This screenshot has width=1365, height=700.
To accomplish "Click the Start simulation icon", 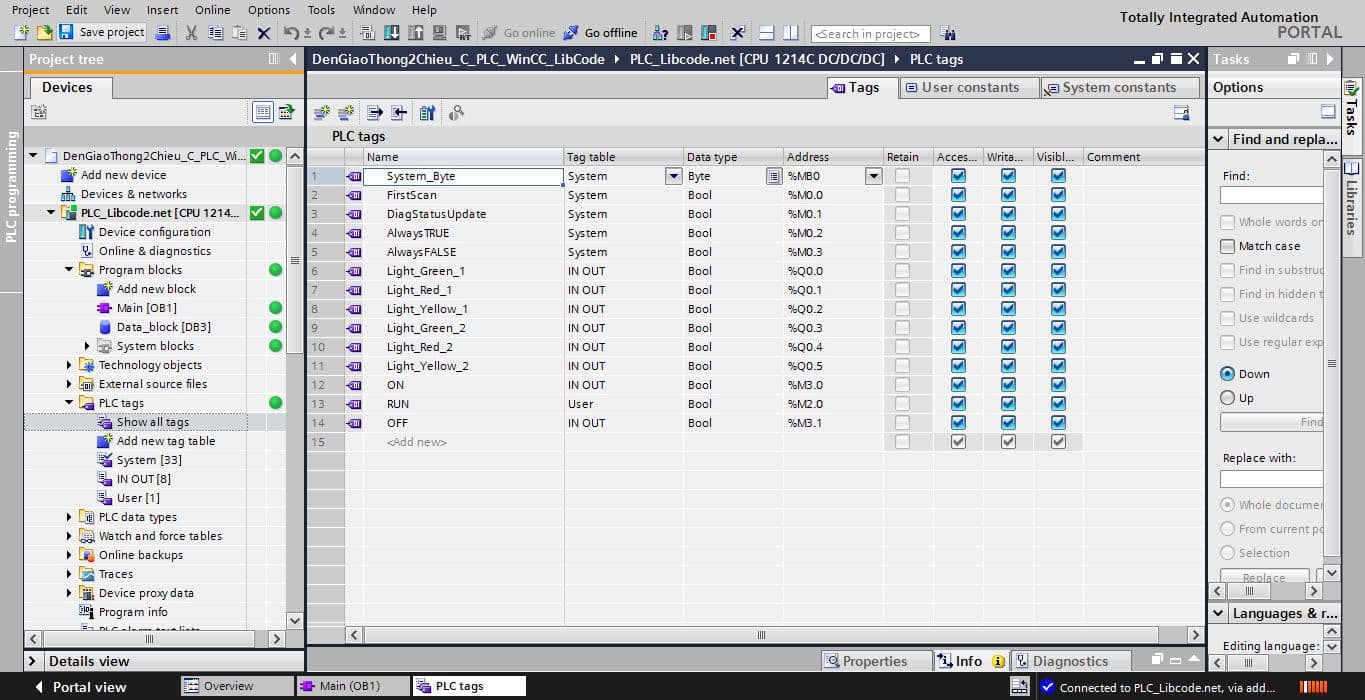I will (439, 33).
